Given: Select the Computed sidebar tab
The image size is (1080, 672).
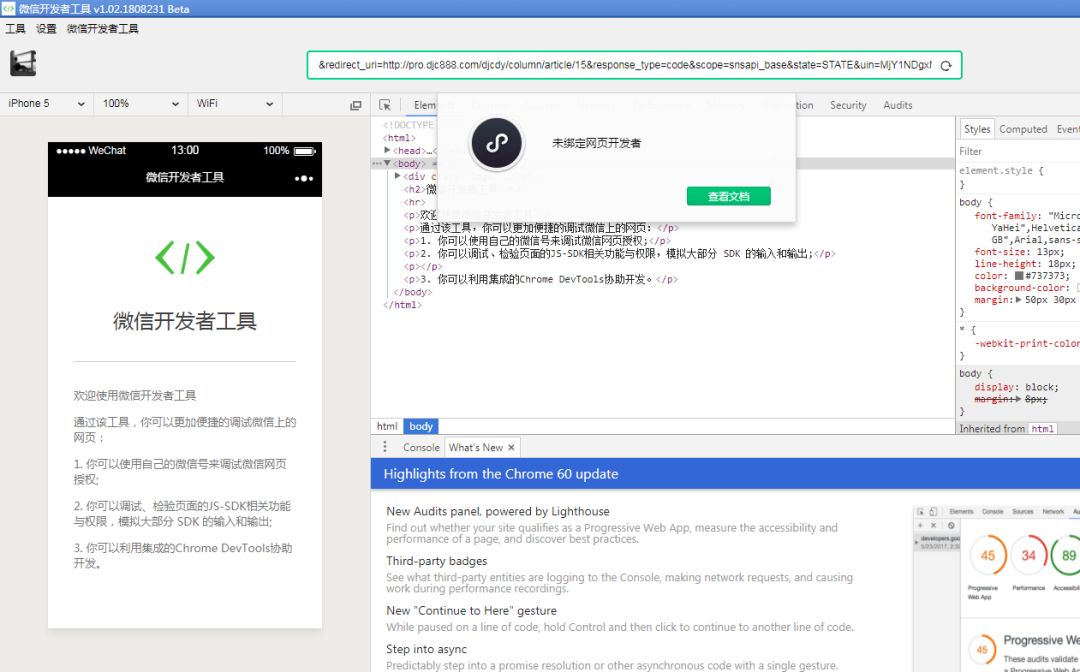Looking at the screenshot, I should click(x=1023, y=129).
